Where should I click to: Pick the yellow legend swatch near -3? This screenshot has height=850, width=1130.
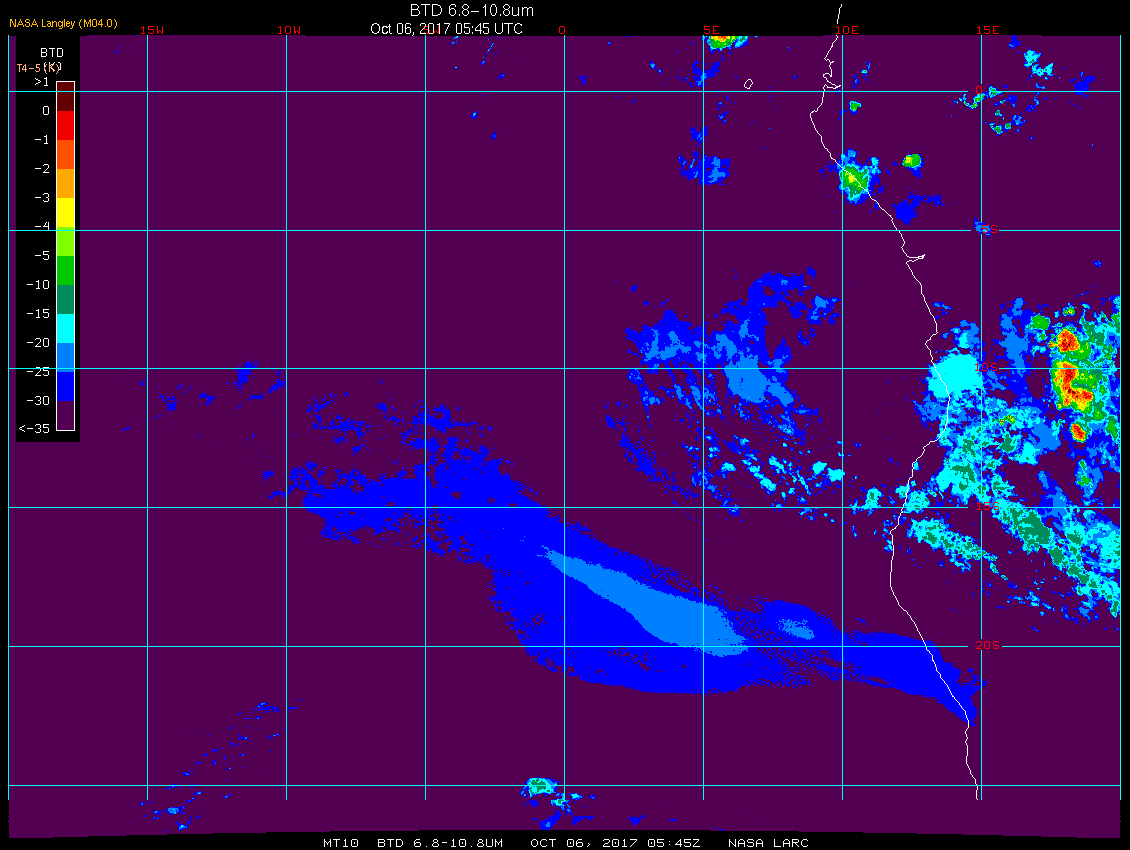(66, 212)
